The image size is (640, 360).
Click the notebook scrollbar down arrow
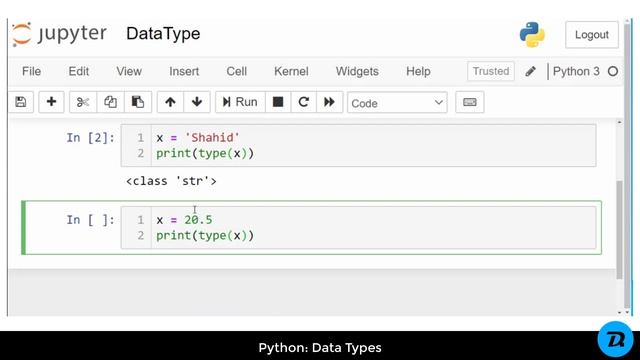(619, 312)
